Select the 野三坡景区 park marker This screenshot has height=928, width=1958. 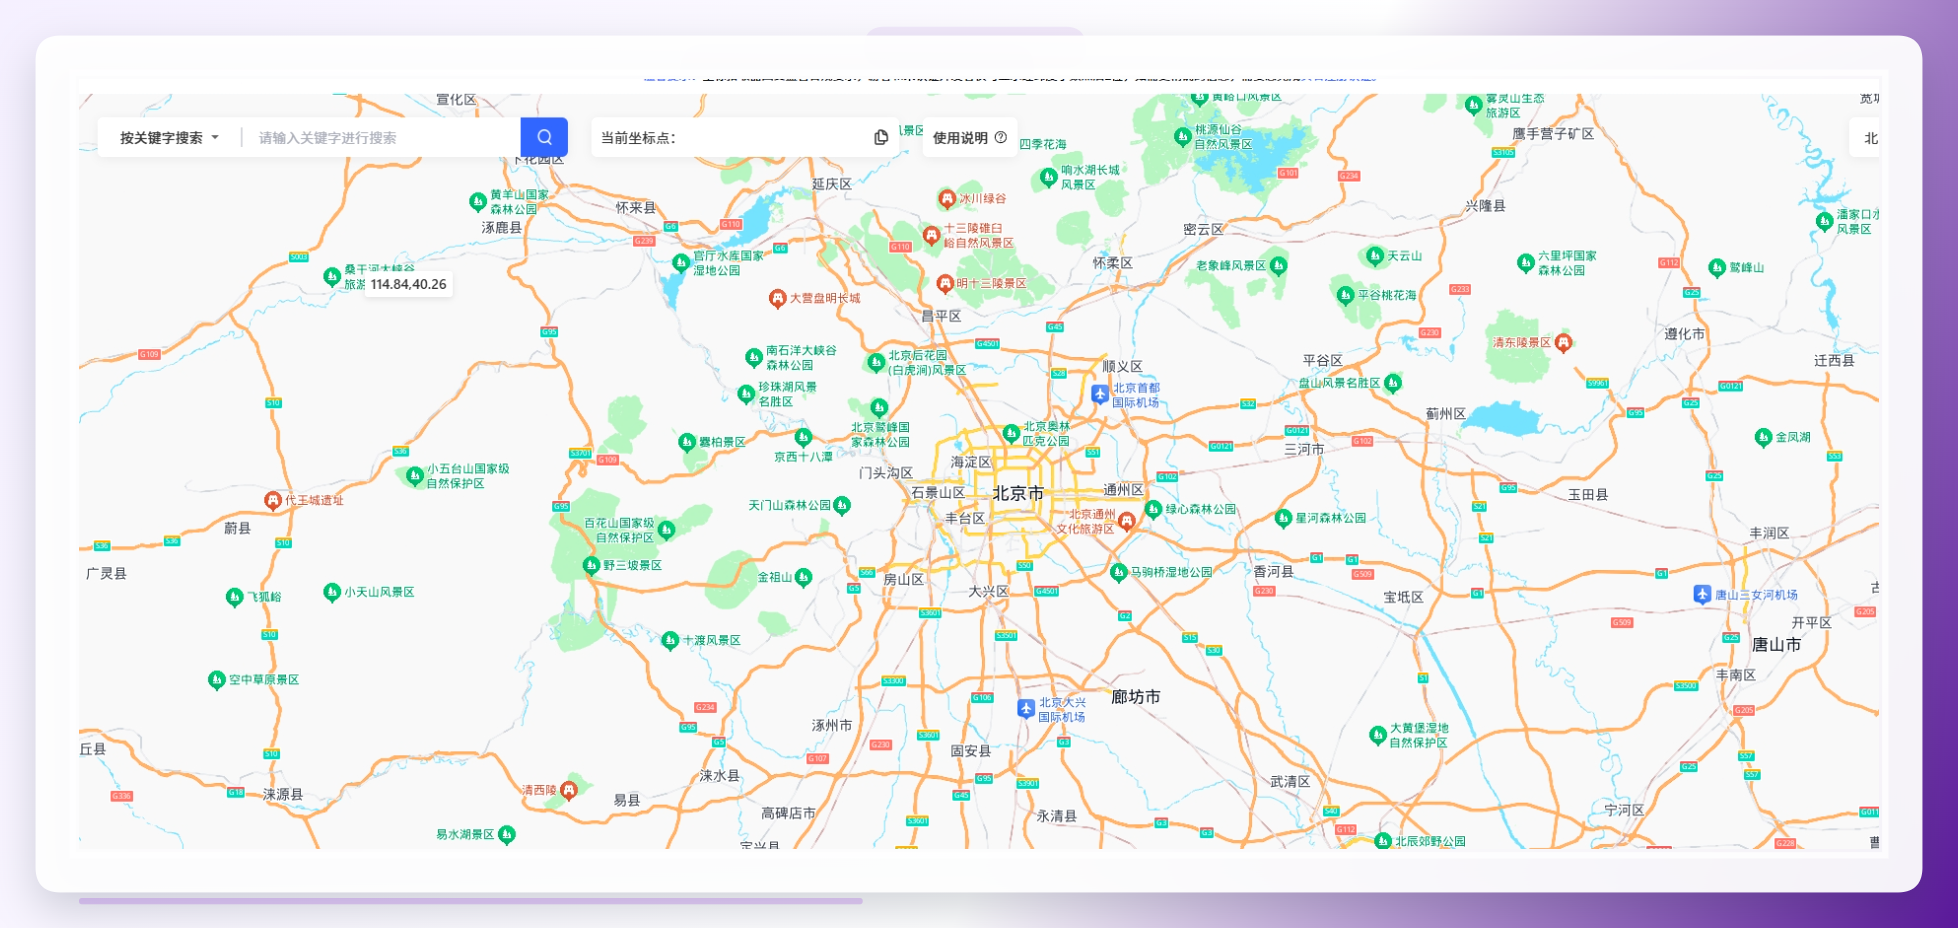click(x=591, y=565)
